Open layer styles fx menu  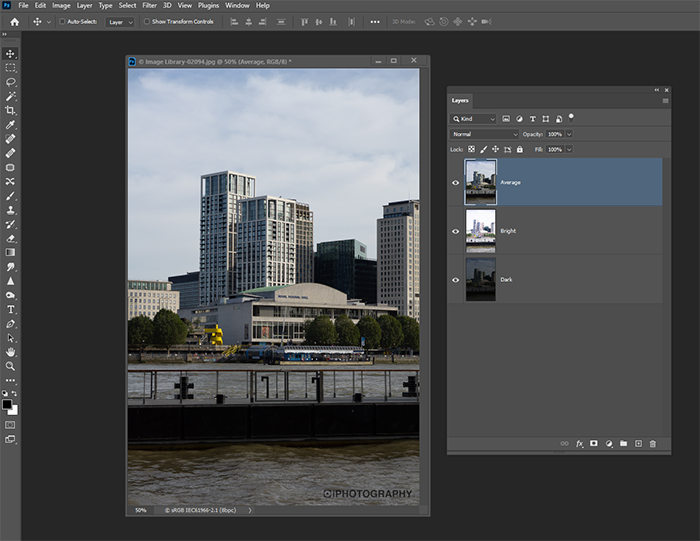pos(579,443)
